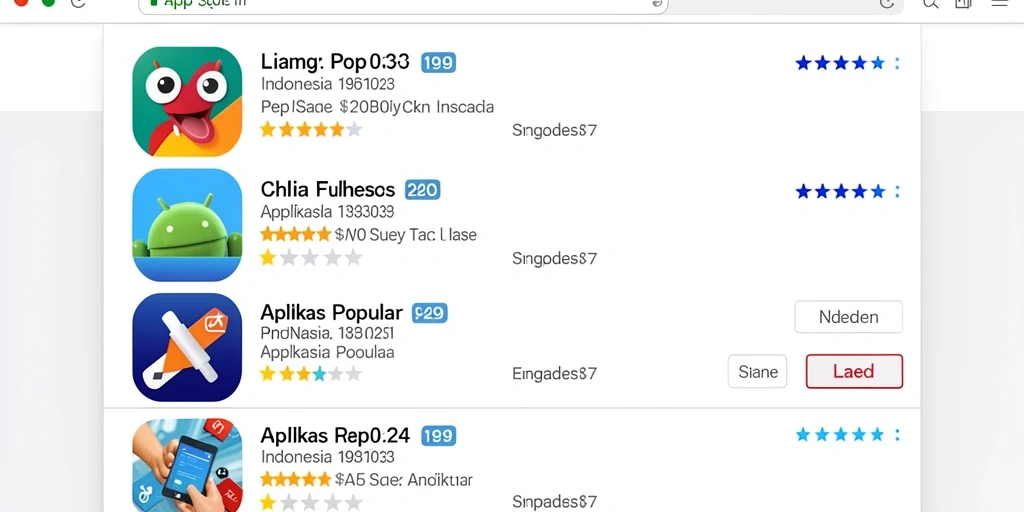Click the reload icon left of the address bar
Screen dimensions: 1024x512
click(78, 3)
